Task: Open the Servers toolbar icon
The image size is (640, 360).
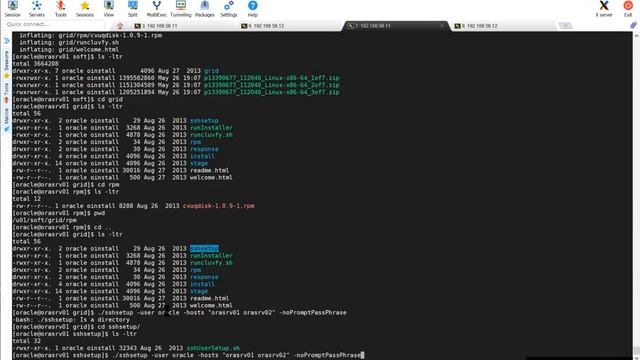Action: [36, 9]
